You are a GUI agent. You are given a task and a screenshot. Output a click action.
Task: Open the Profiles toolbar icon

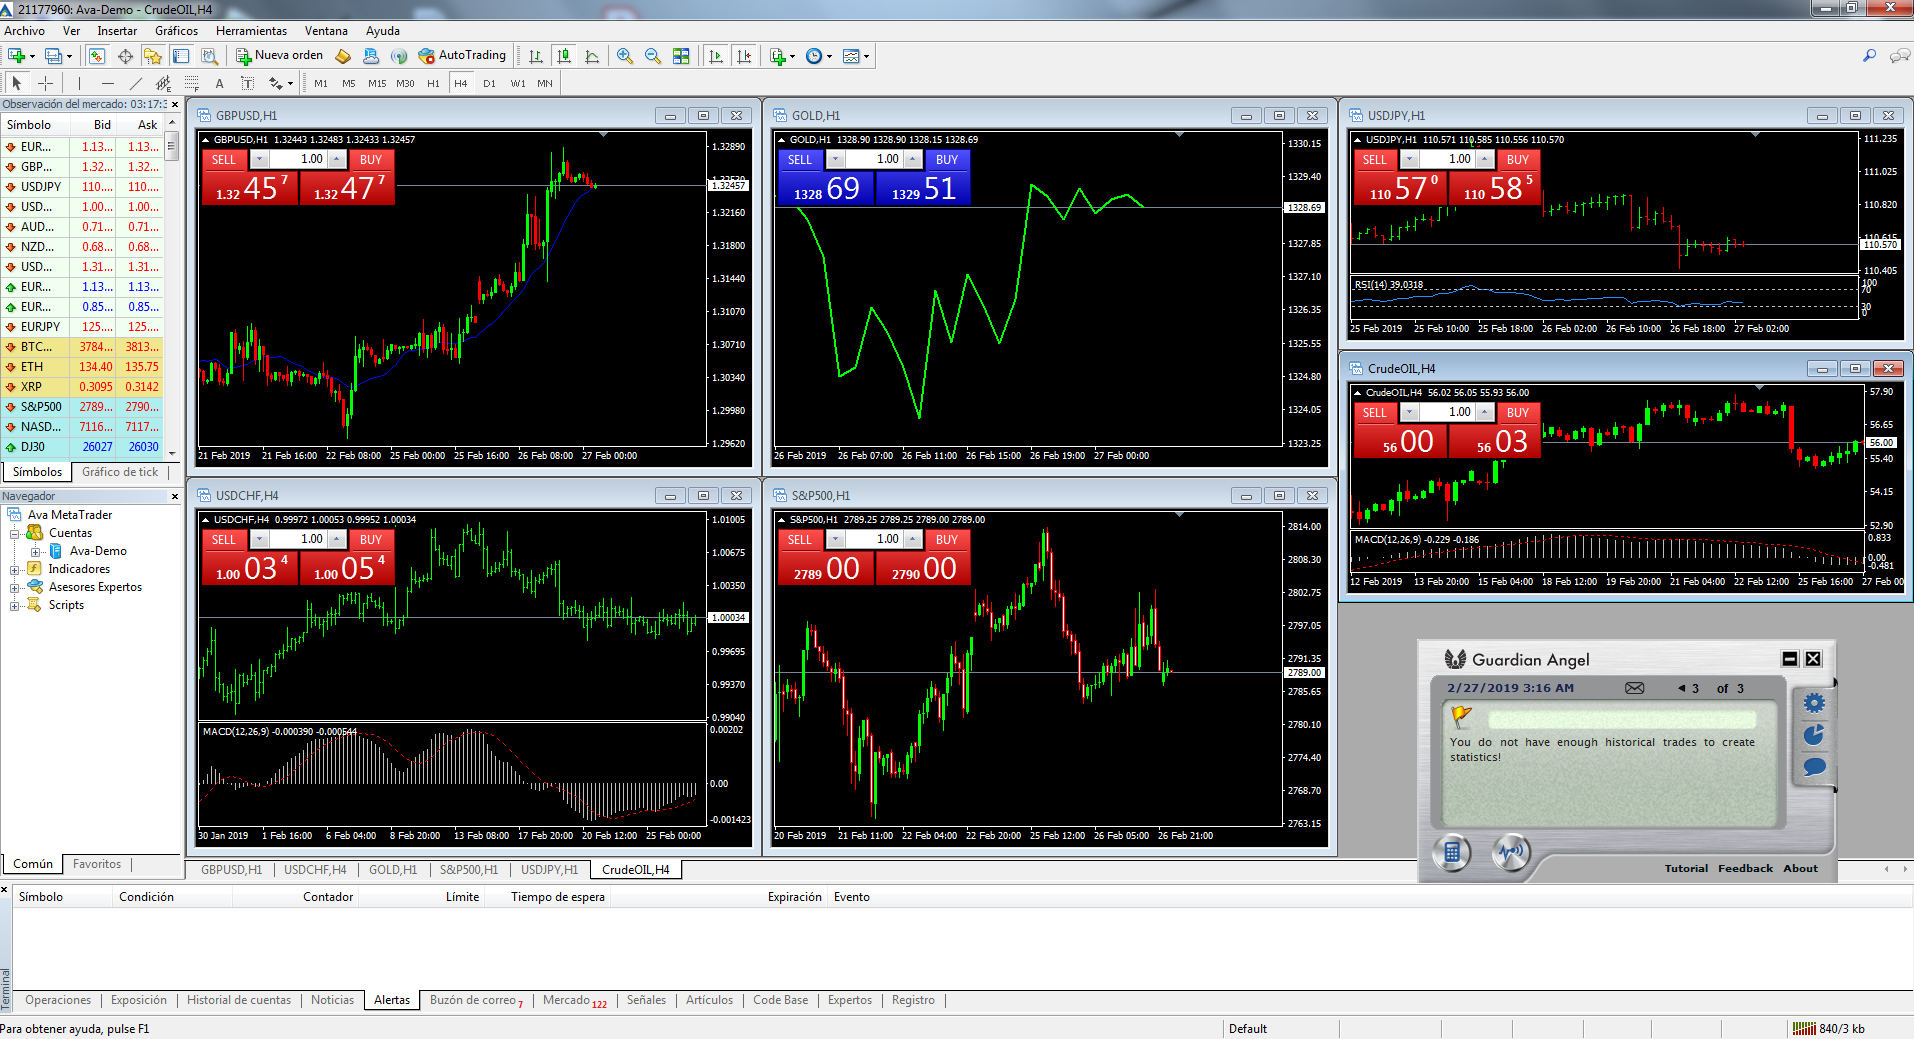[53, 56]
